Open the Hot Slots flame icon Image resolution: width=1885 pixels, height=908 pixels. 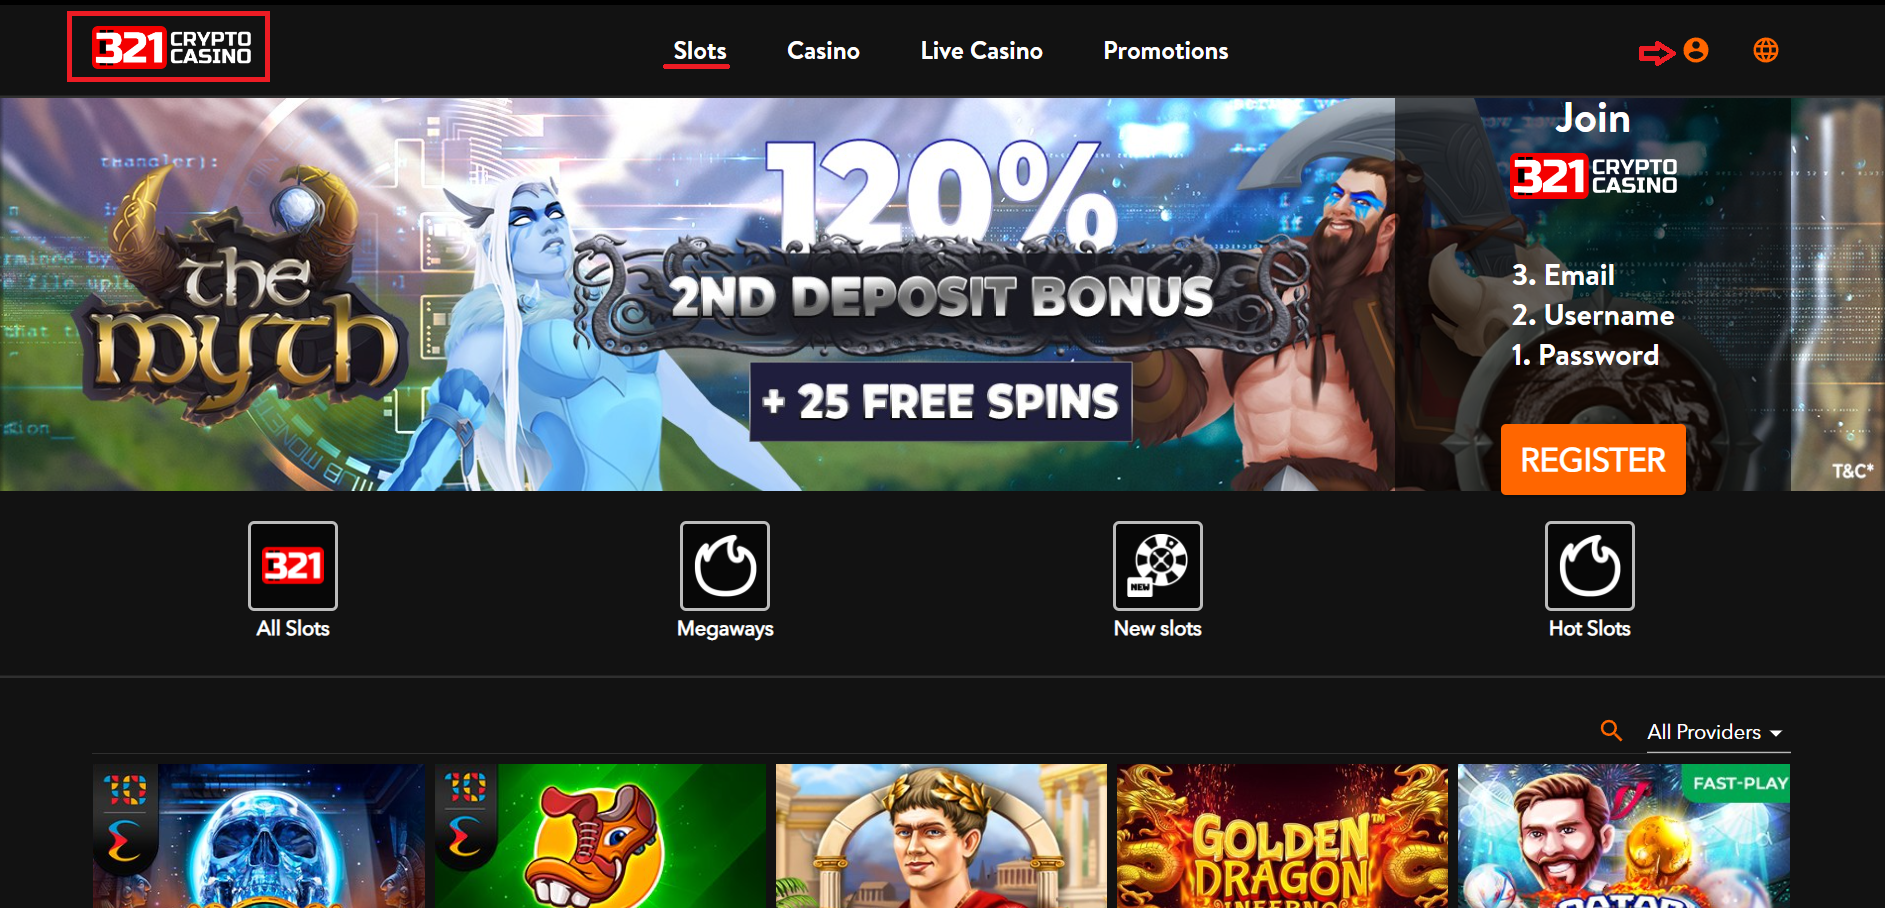1590,566
